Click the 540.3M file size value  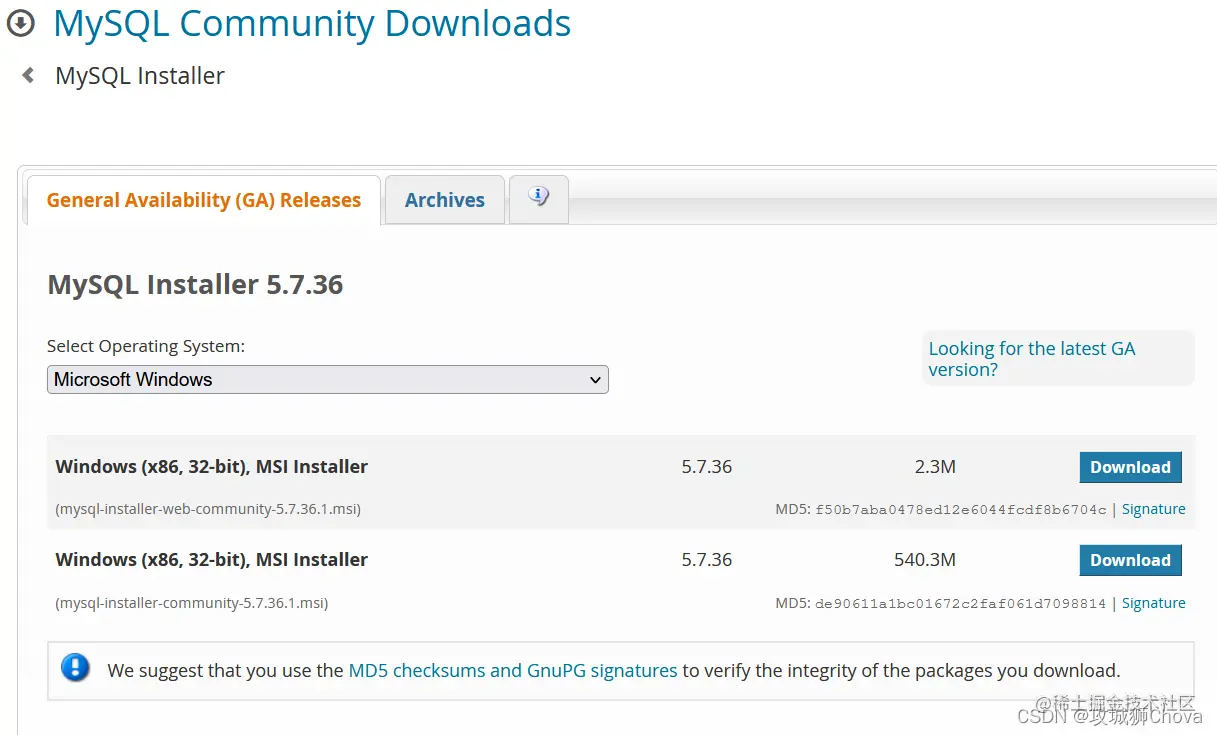(925, 560)
